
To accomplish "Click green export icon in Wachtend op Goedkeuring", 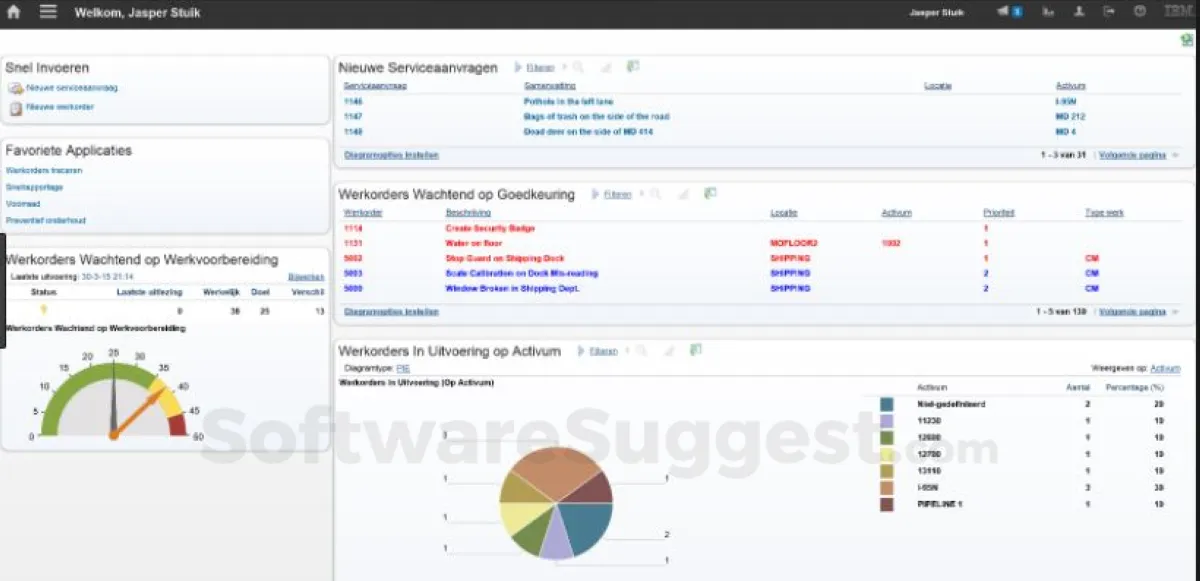I will click(710, 193).
